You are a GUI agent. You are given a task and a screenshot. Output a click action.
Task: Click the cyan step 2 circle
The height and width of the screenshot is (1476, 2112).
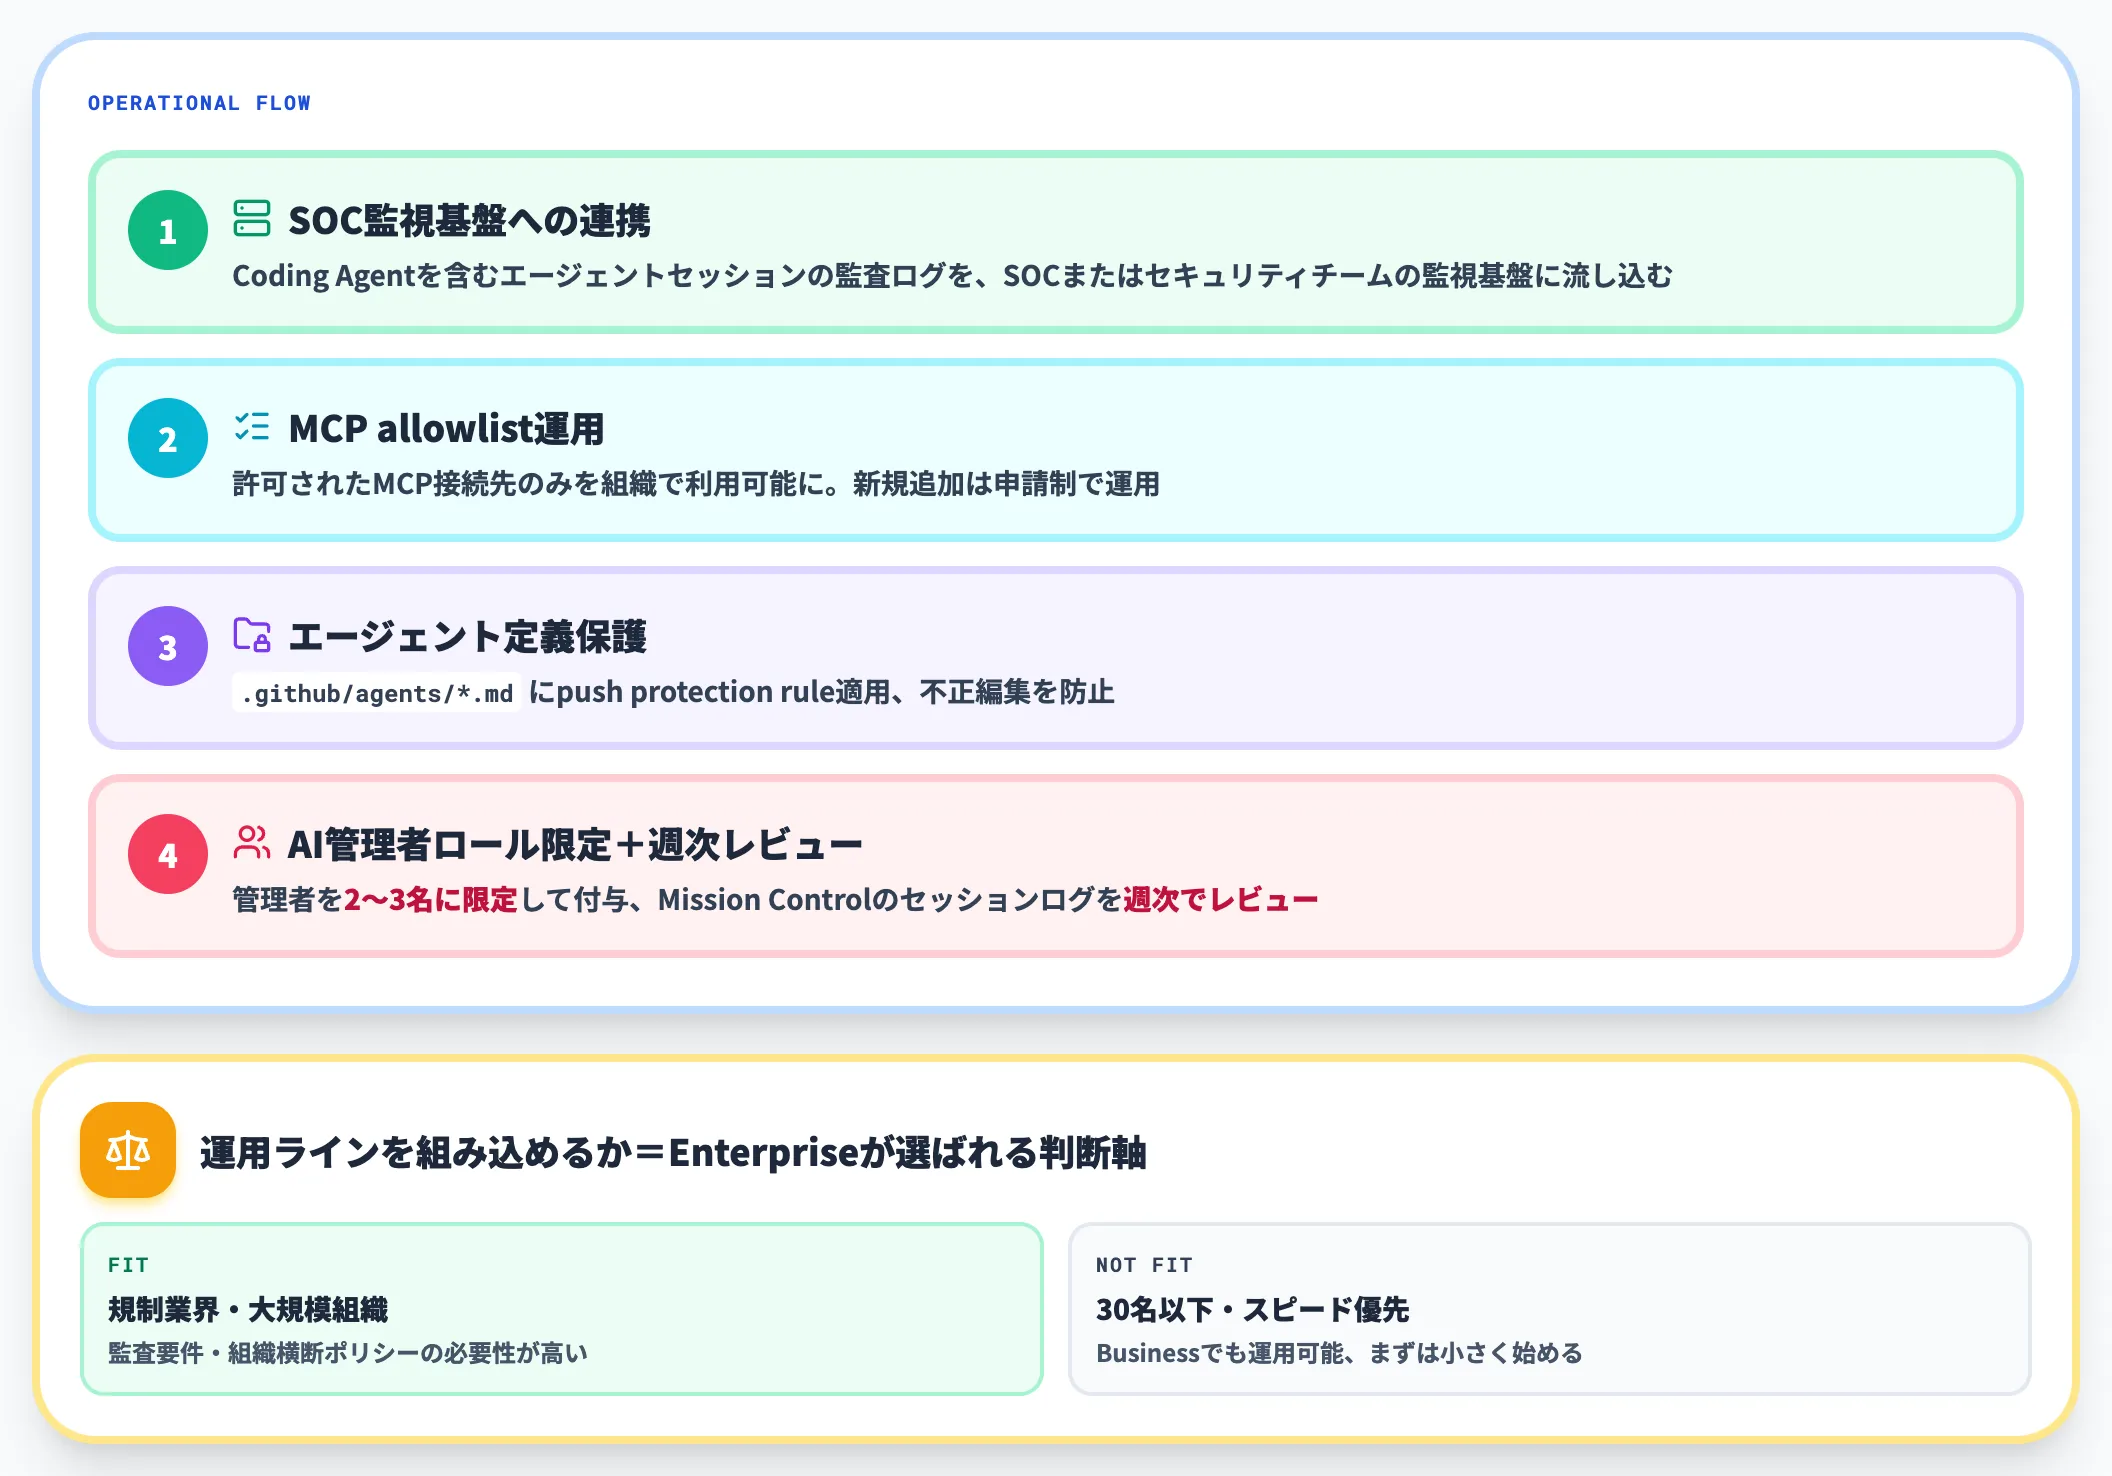(168, 438)
